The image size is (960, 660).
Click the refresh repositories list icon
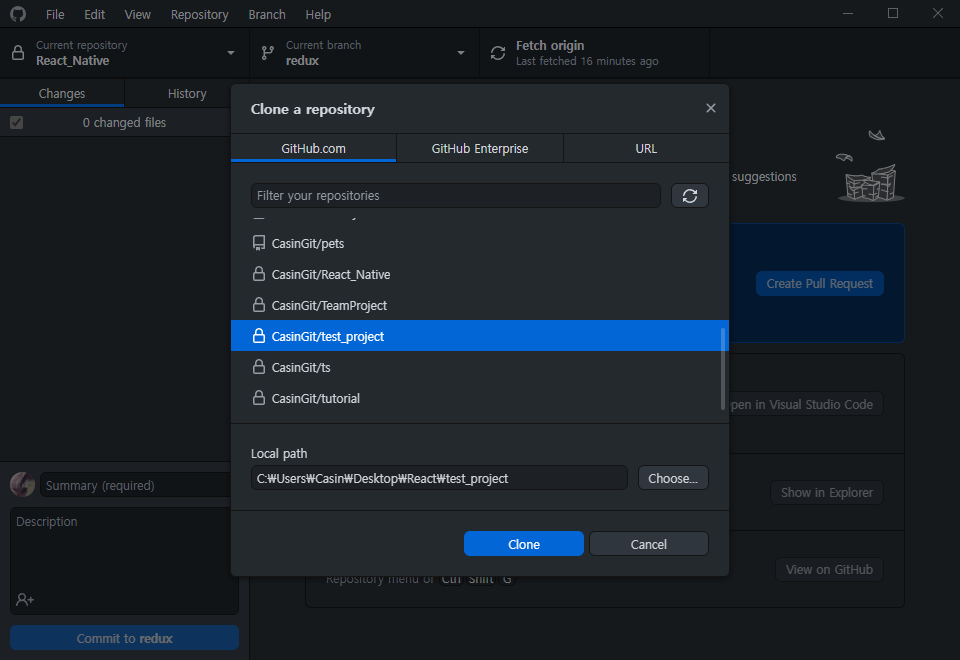[689, 196]
